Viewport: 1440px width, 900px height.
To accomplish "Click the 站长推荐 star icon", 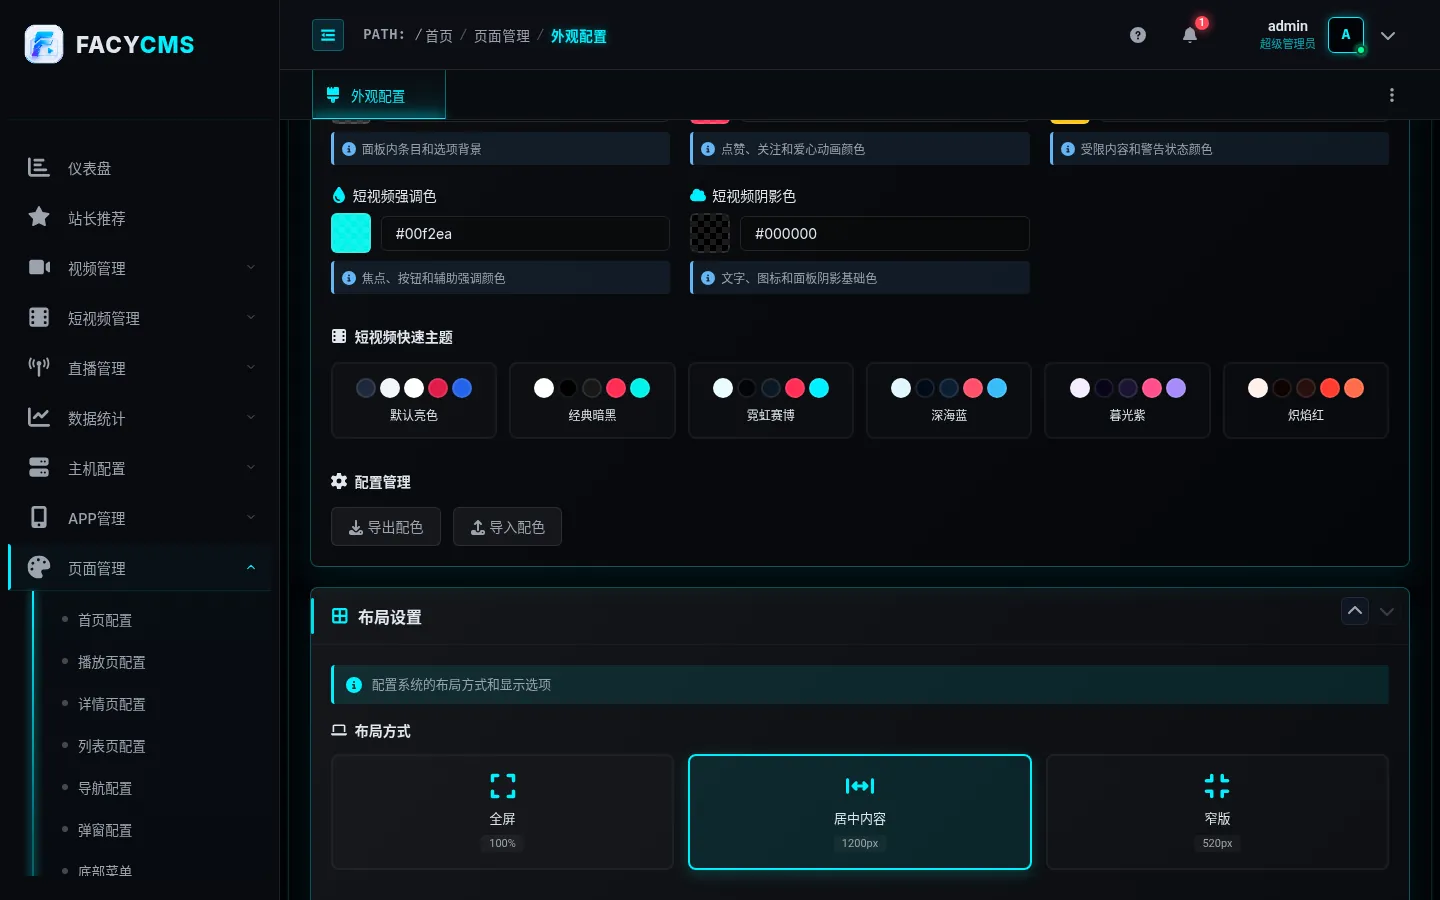I will pos(39,217).
